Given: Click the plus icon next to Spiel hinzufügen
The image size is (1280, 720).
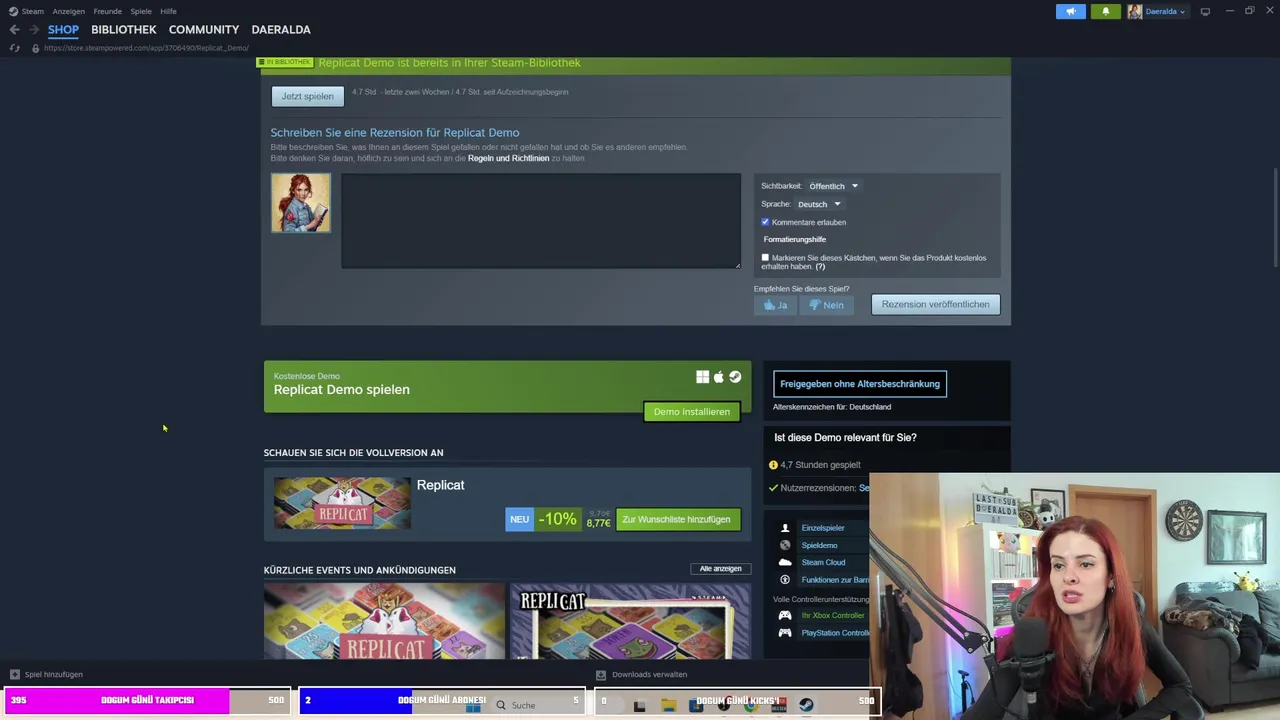Looking at the screenshot, I should (14, 674).
